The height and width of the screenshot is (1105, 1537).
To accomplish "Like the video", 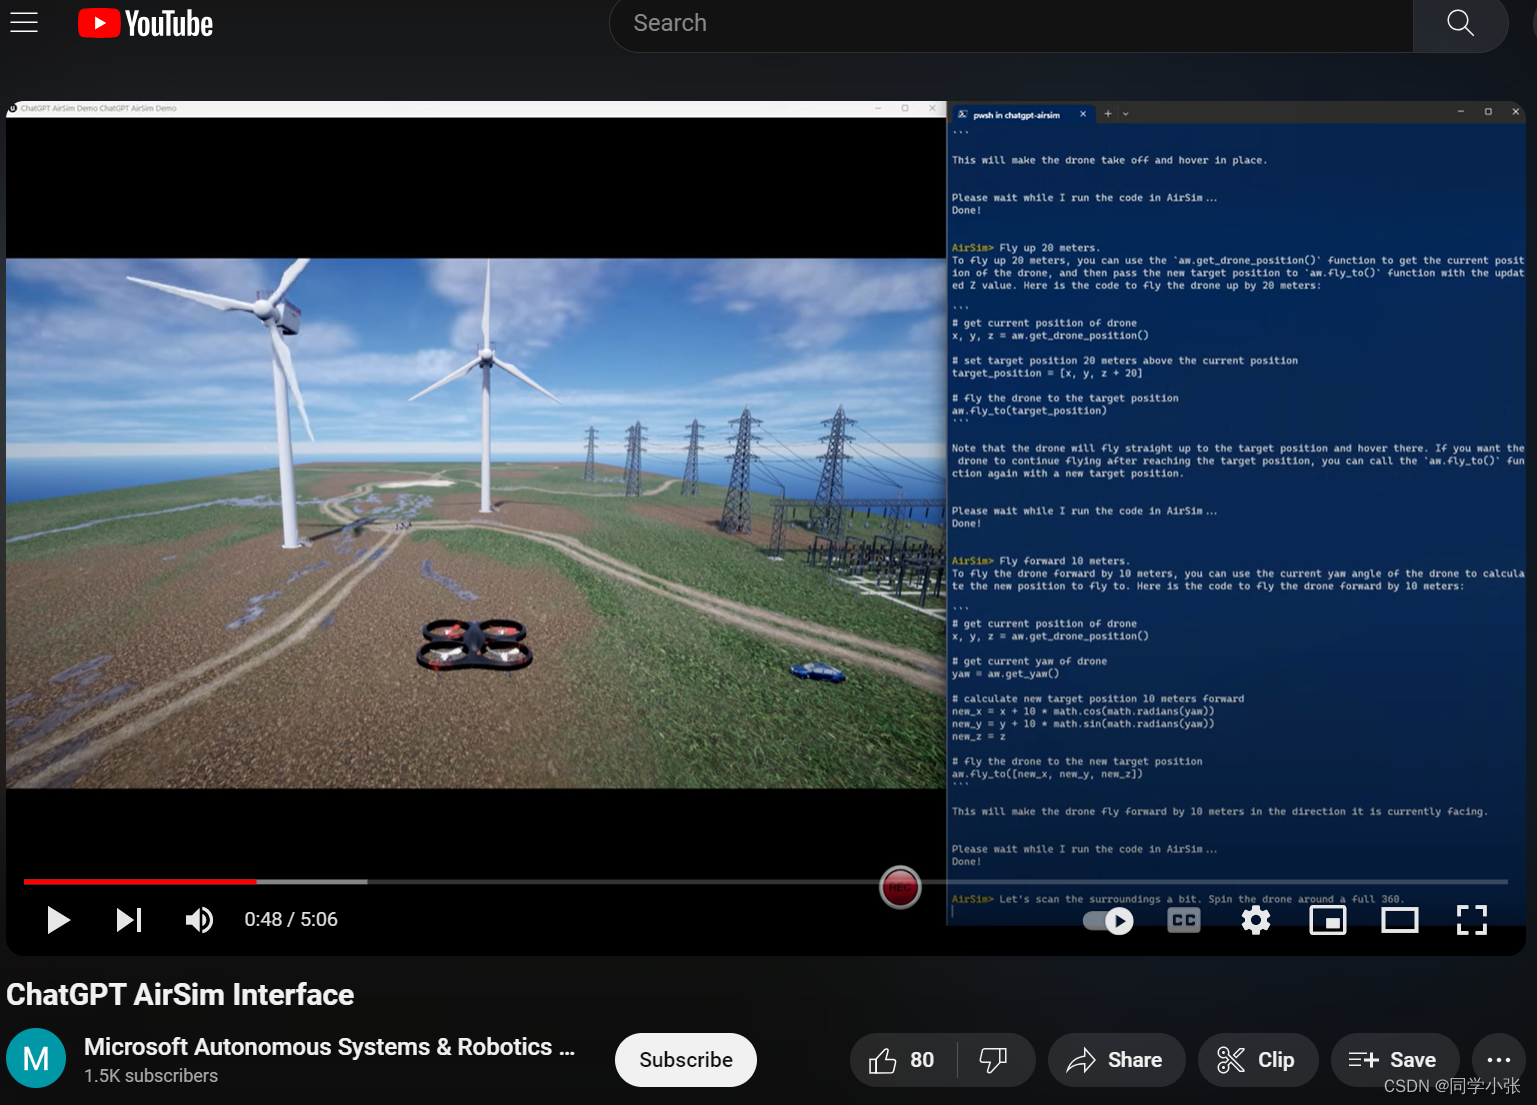I will pyautogui.click(x=902, y=1060).
